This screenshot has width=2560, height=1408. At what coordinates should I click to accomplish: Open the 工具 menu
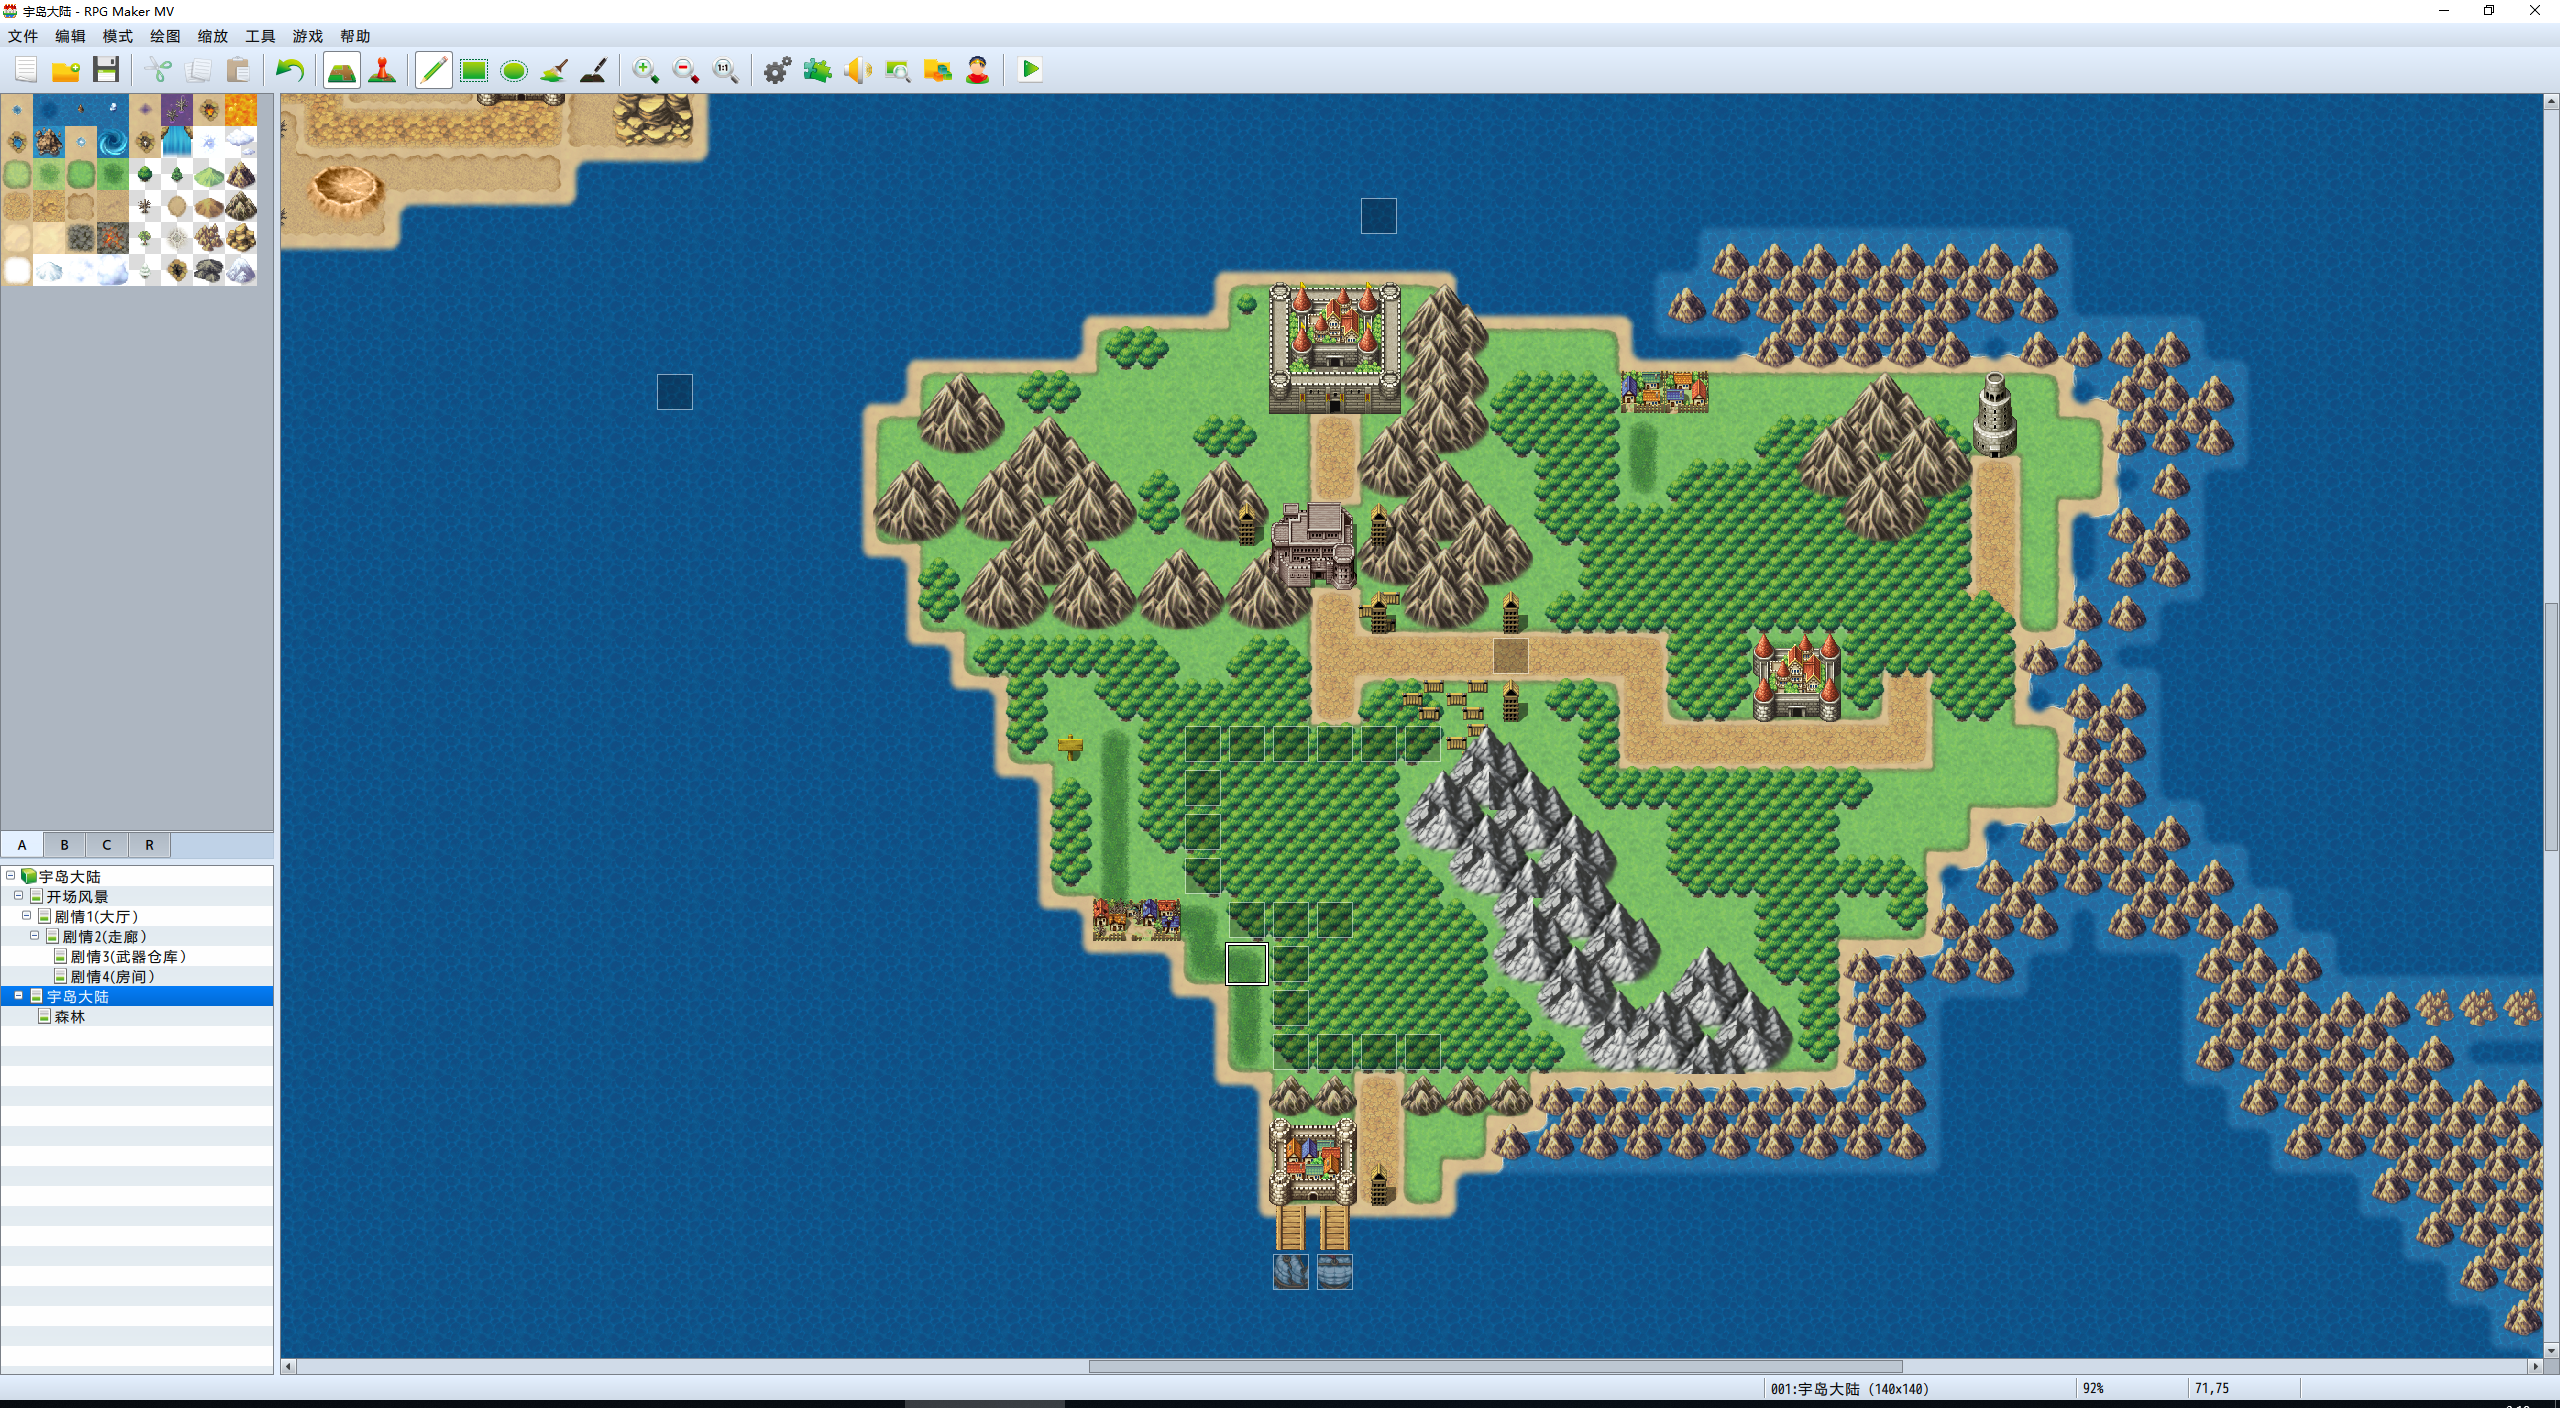click(x=260, y=36)
